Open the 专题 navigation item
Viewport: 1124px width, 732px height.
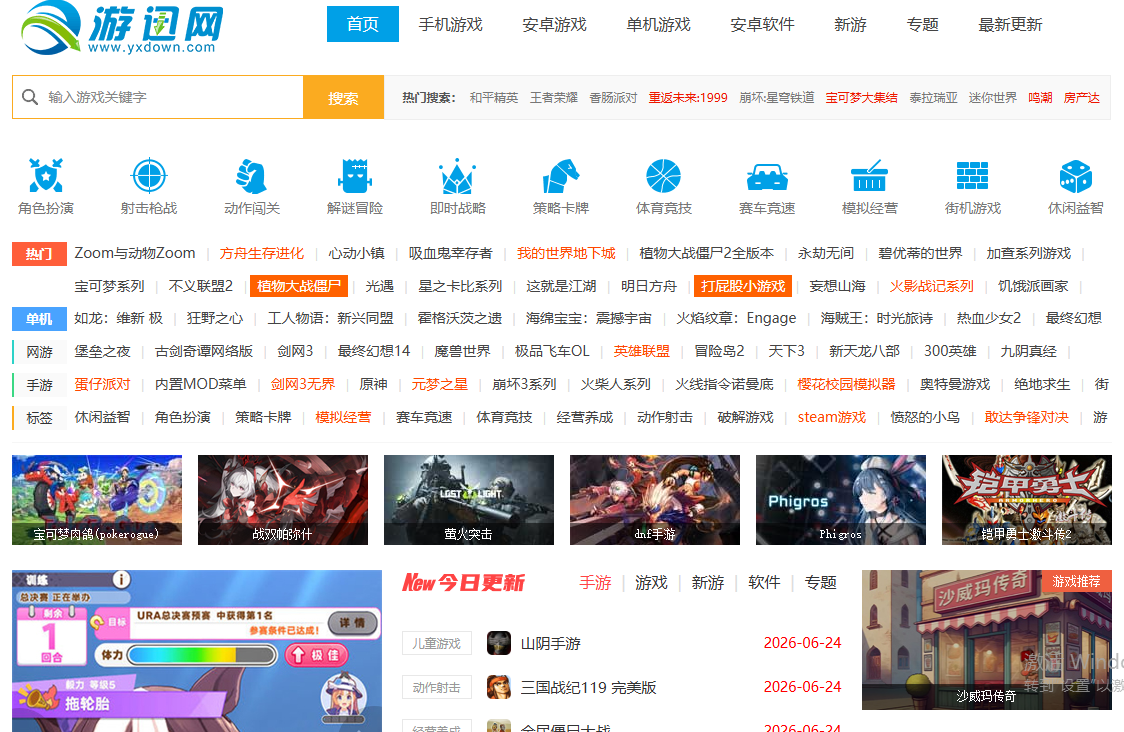923,24
